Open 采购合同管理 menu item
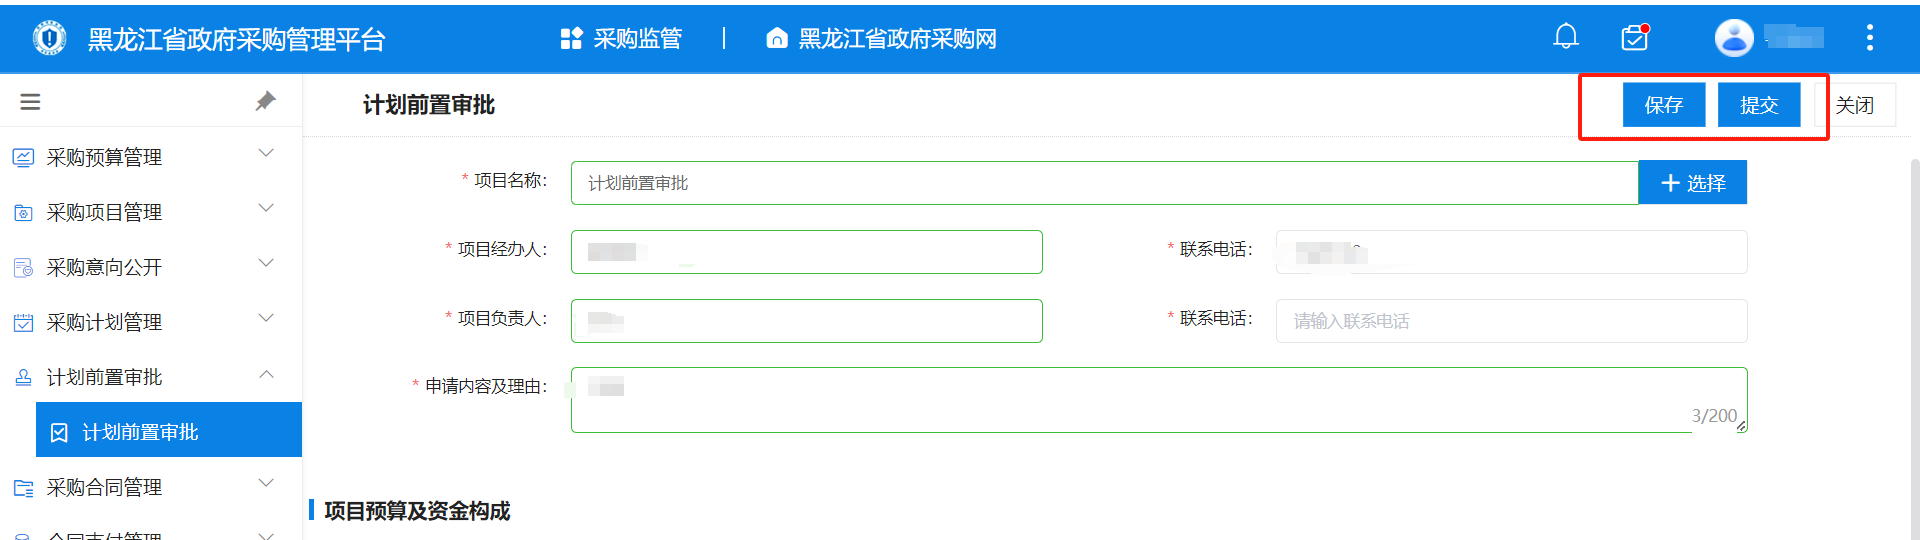The width and height of the screenshot is (1920, 540). click(x=151, y=487)
